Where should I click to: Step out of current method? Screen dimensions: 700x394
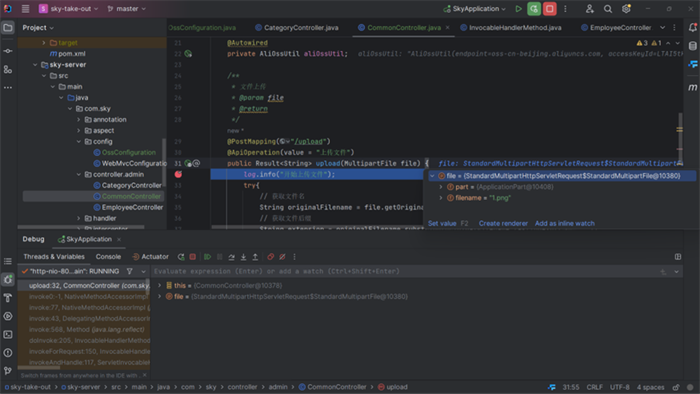coord(255,257)
